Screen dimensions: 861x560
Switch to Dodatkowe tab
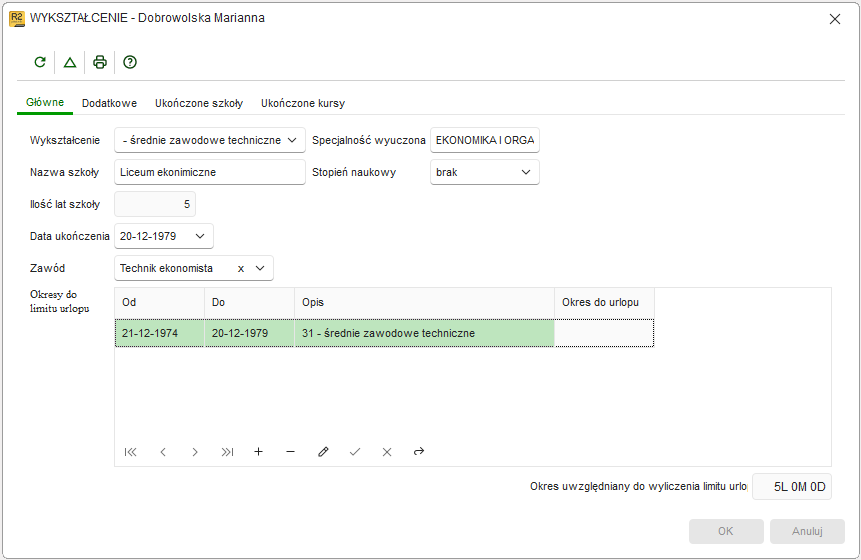[x=109, y=103]
